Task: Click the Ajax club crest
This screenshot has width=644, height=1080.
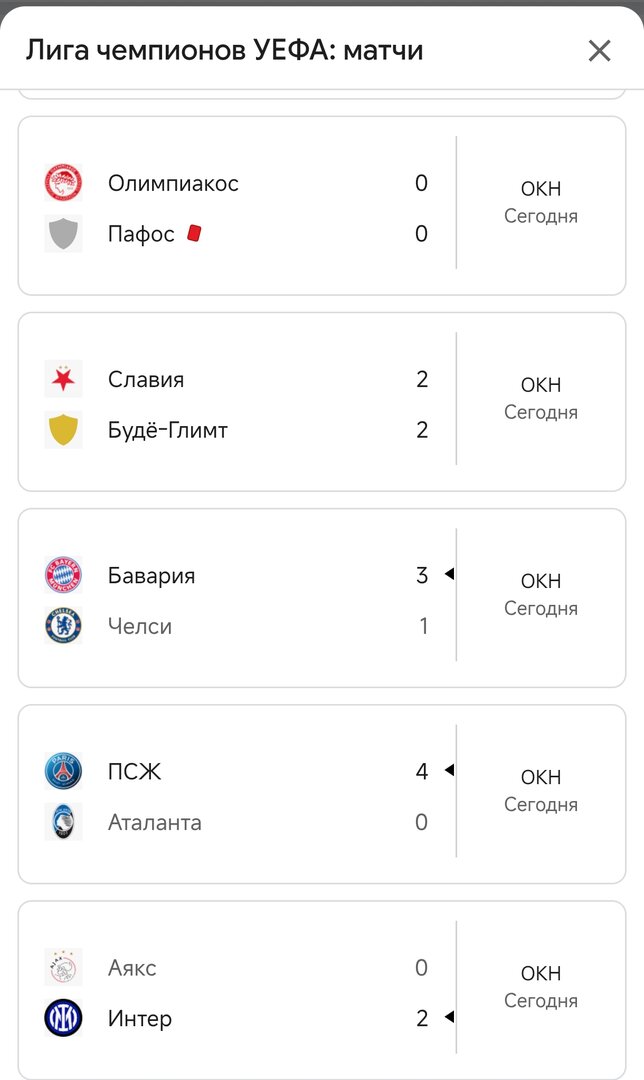Action: pos(63,967)
